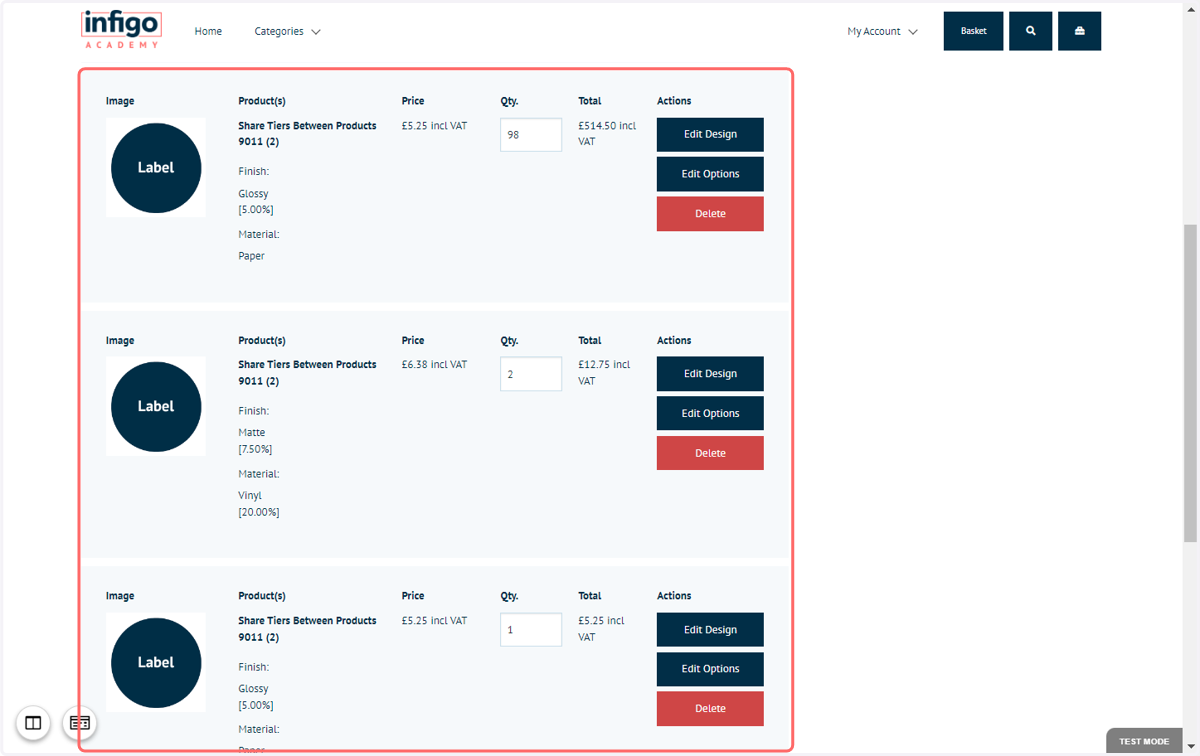
Task: Click the page vertical scrollbar thumb
Action: (1190, 383)
